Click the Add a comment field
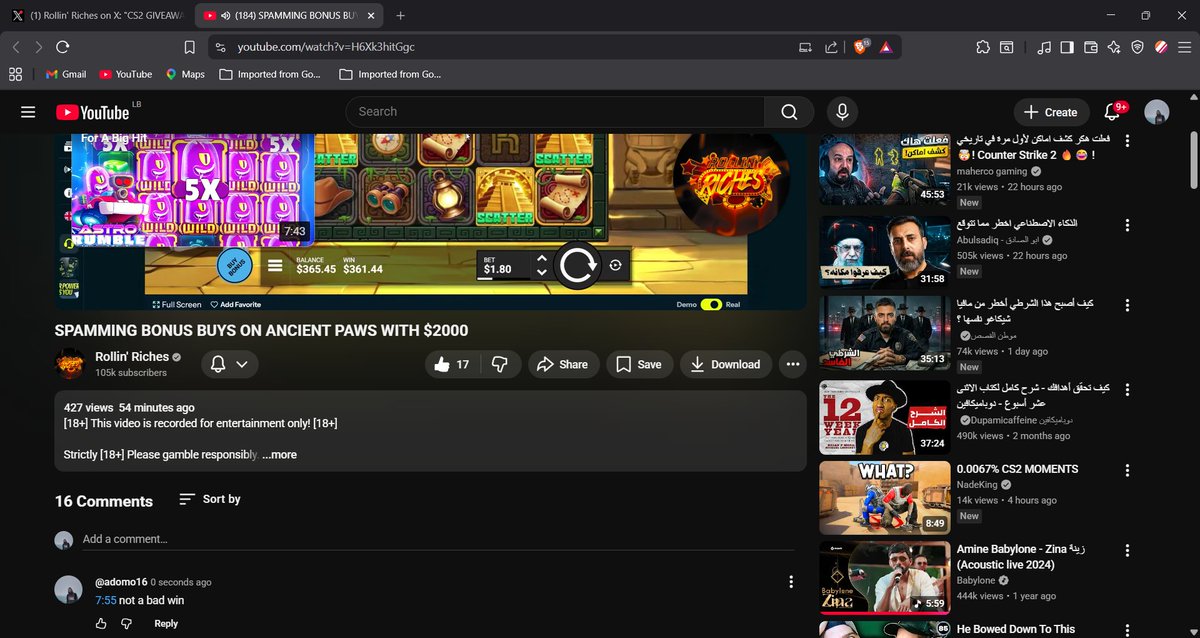 click(x=438, y=539)
